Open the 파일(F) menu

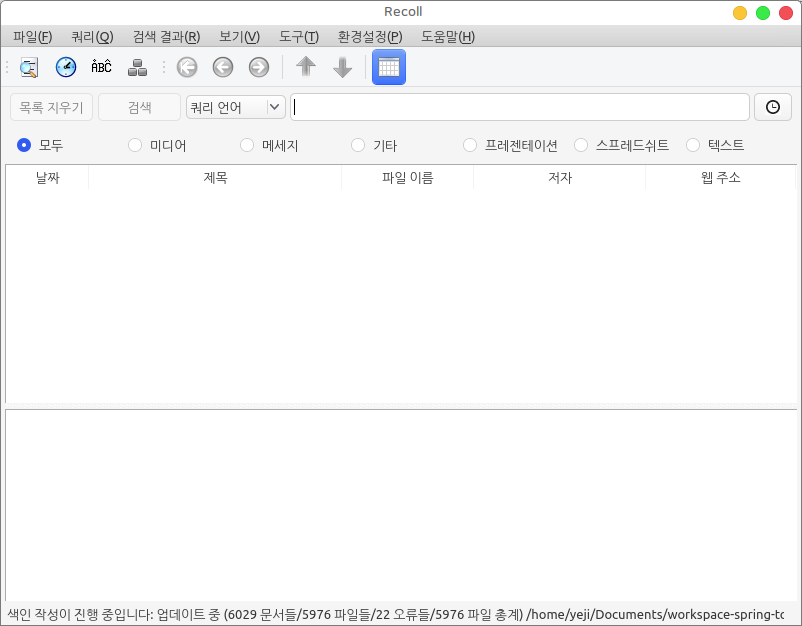(32, 37)
